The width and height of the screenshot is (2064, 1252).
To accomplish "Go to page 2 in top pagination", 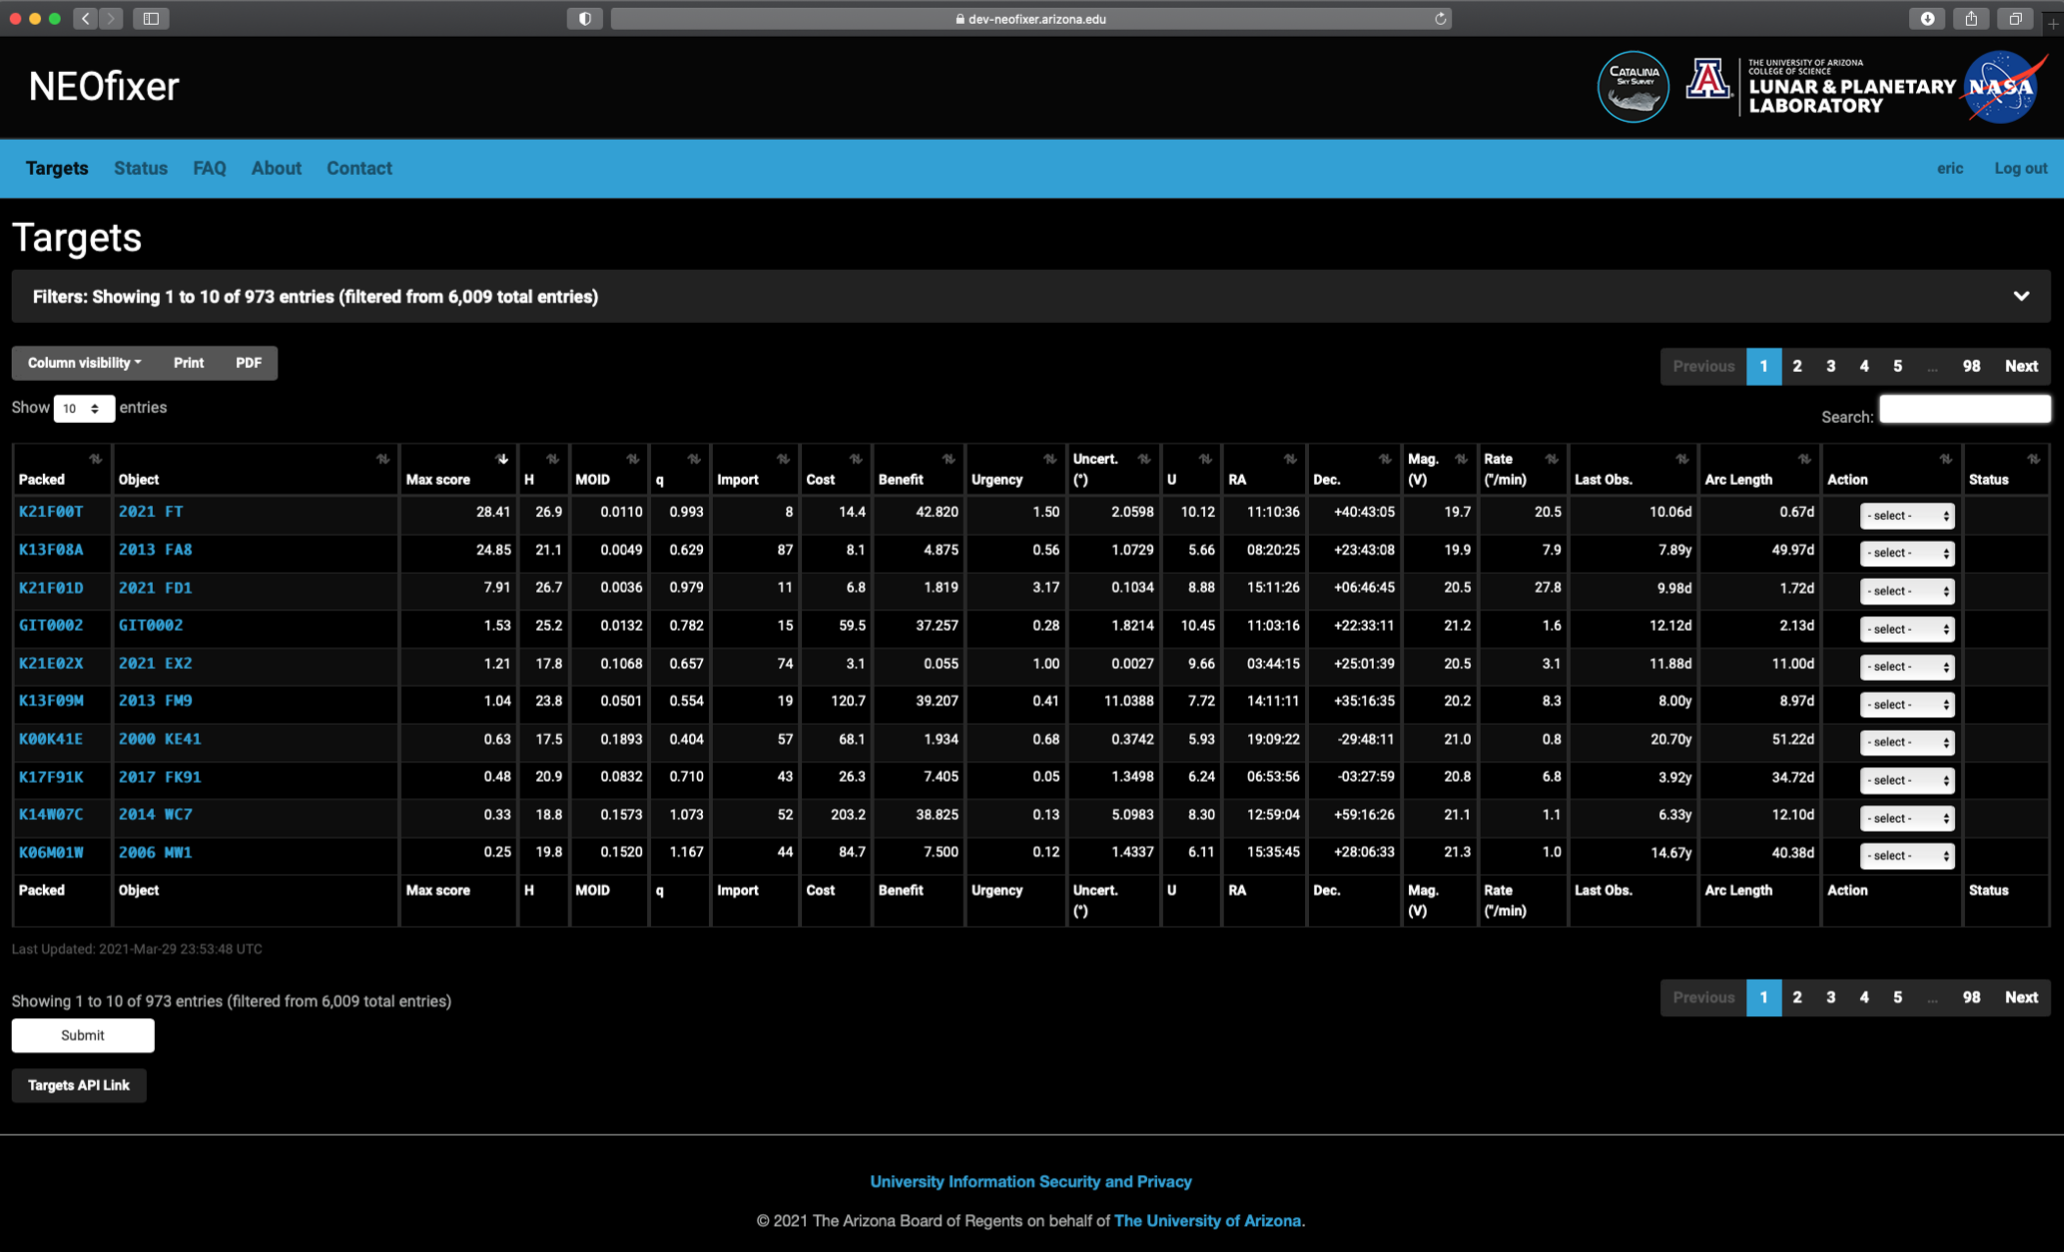I will click(x=1797, y=366).
